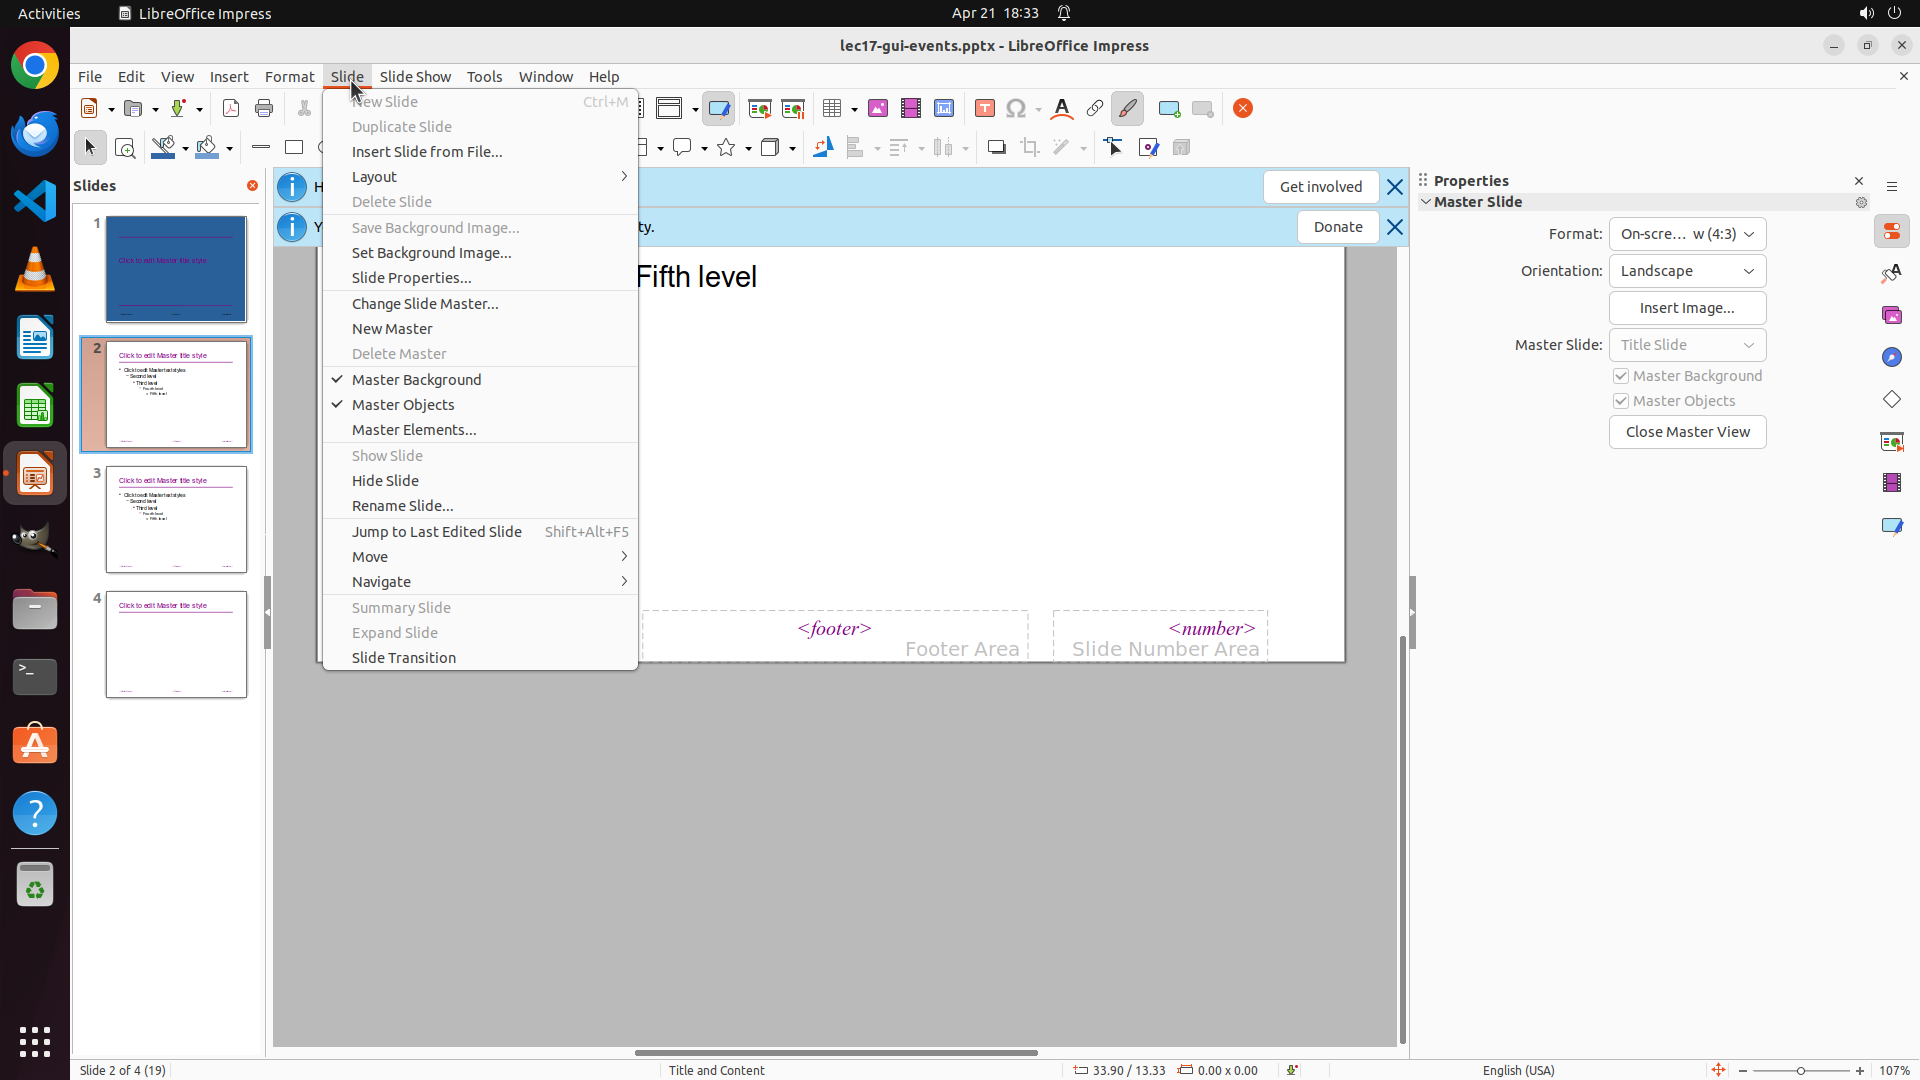
Task: Select slide 4 thumbnail in Slides panel
Action: pos(176,644)
